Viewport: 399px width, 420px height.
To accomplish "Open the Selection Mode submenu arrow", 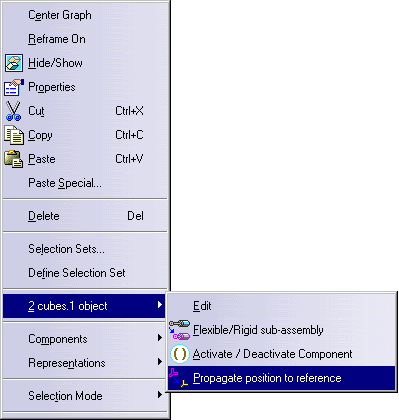I will (x=160, y=395).
